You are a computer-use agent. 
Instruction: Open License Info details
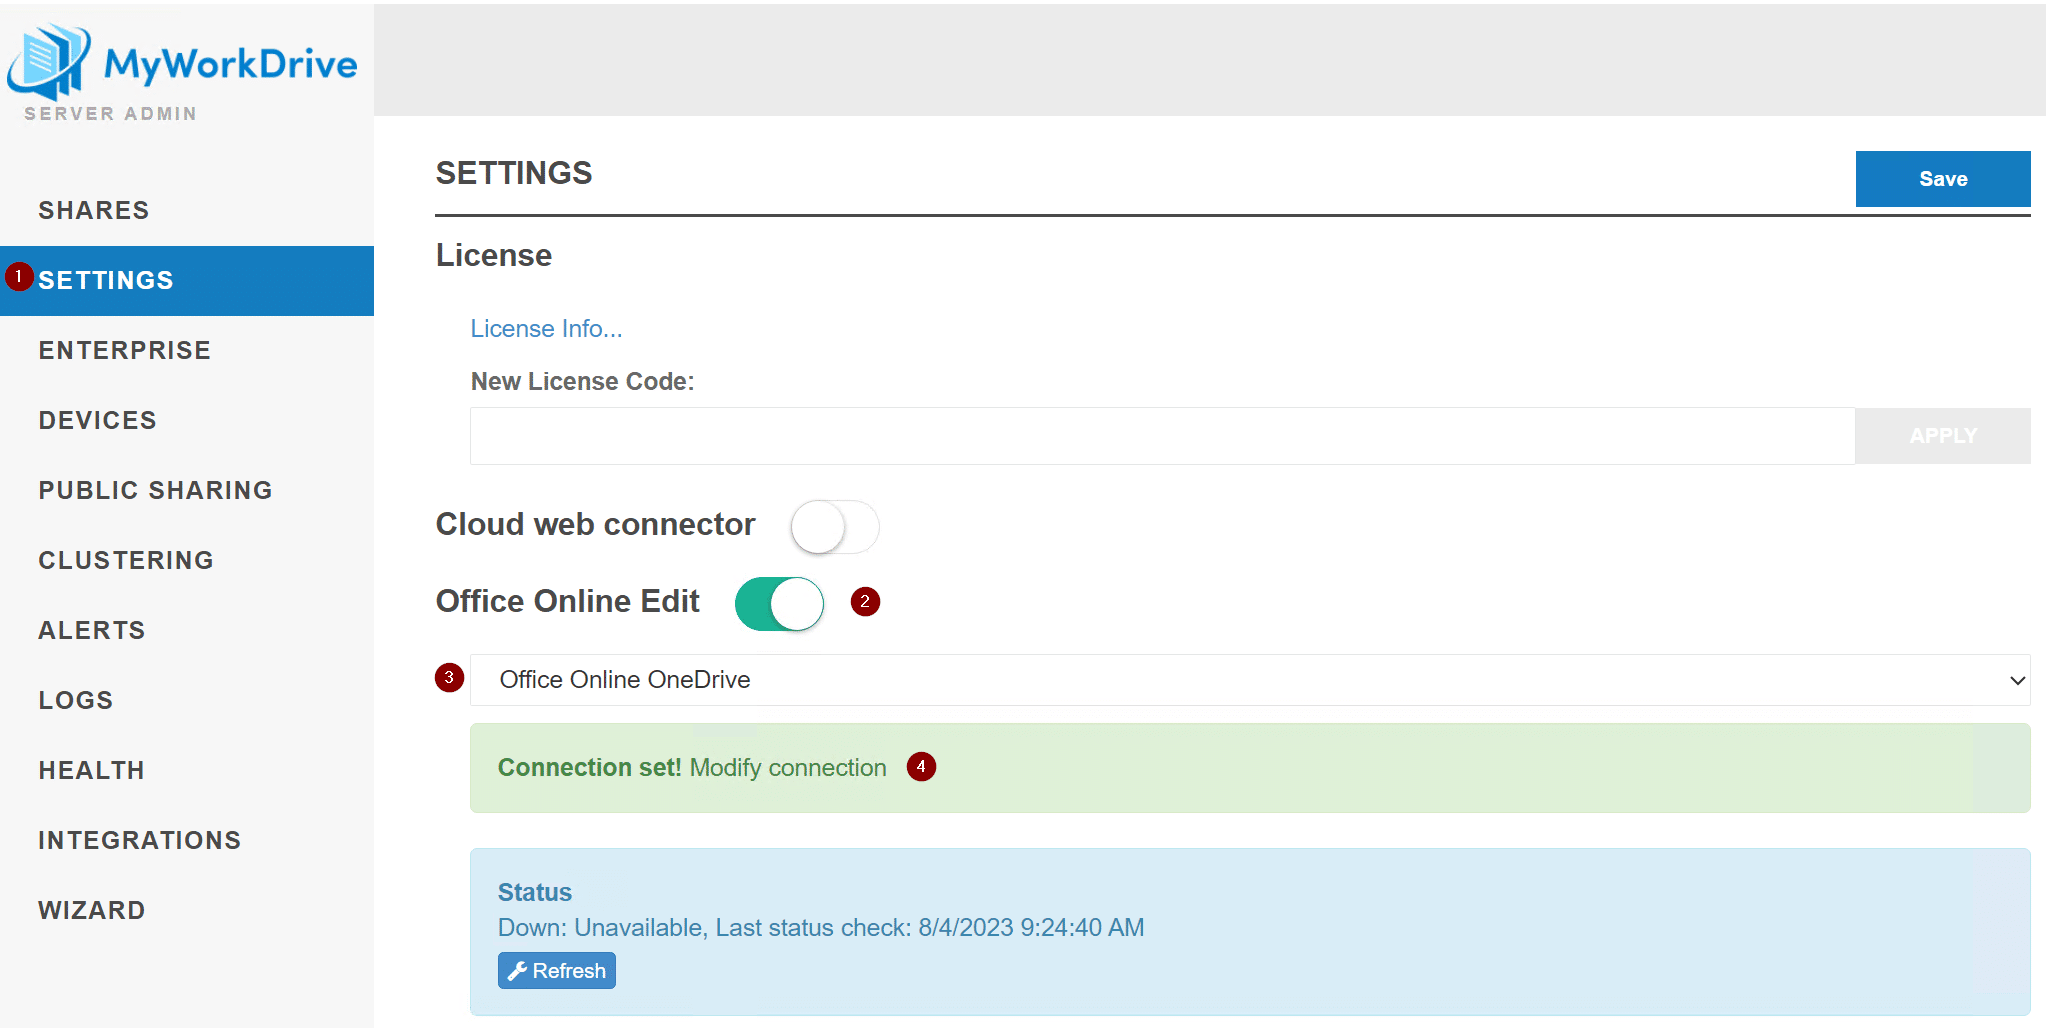click(546, 328)
